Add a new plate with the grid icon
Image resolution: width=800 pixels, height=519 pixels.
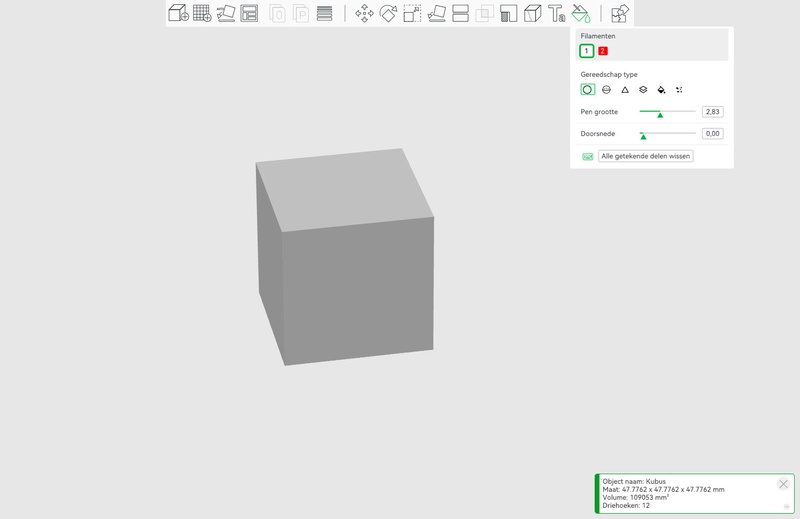tap(202, 13)
